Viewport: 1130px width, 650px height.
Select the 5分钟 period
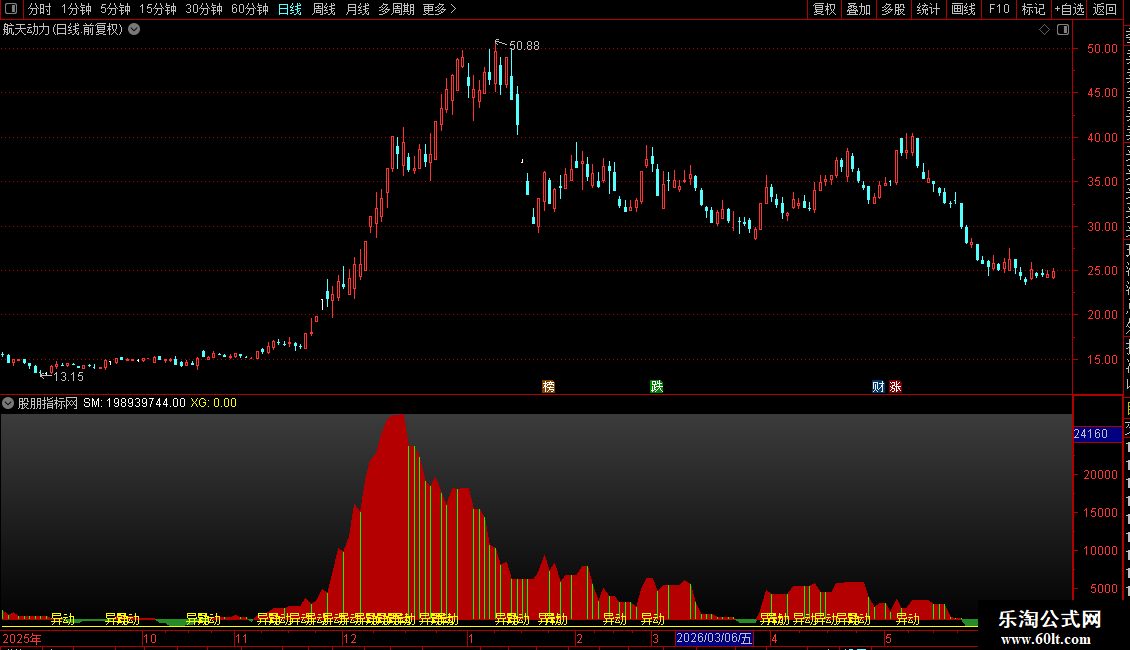115,9
